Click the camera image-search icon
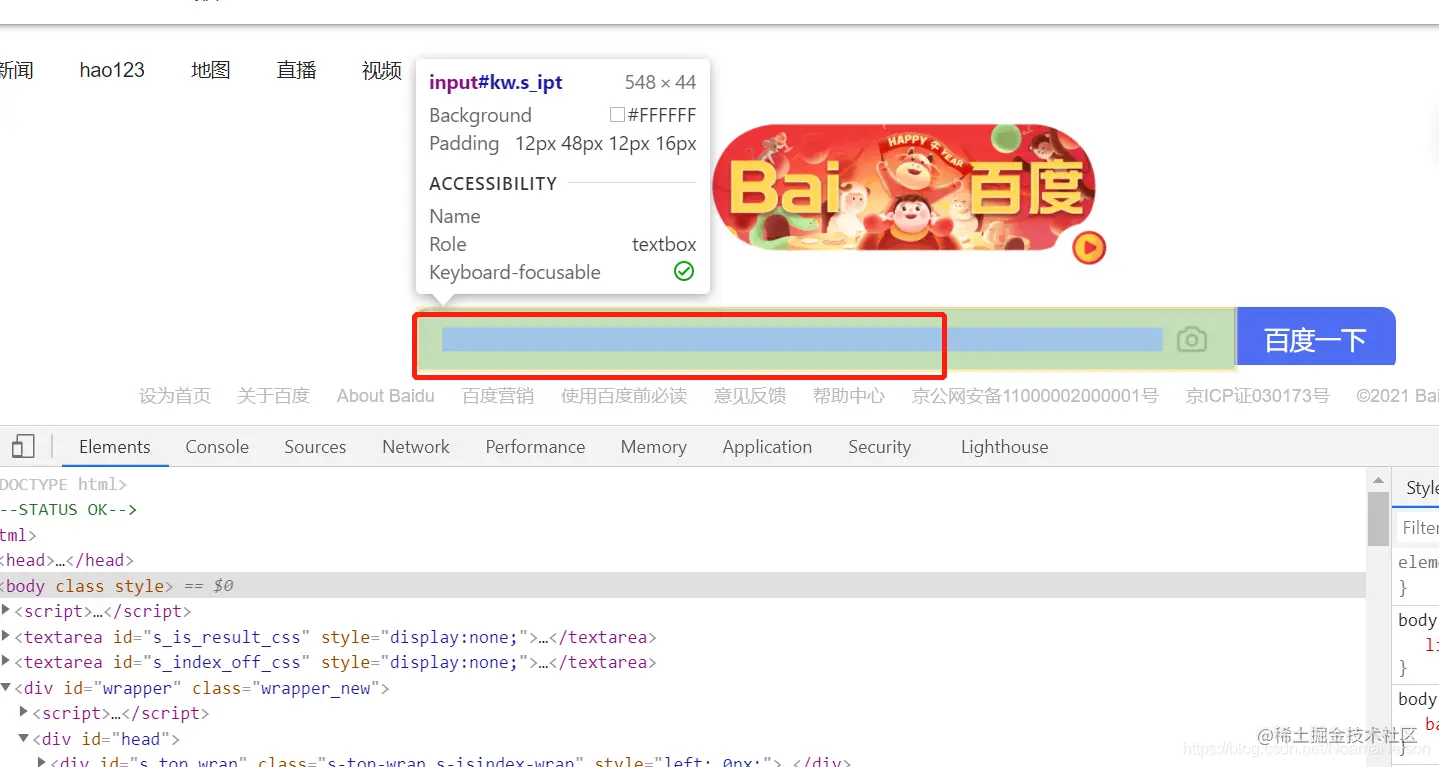Screen dimensions: 1439x767 click(1191, 340)
